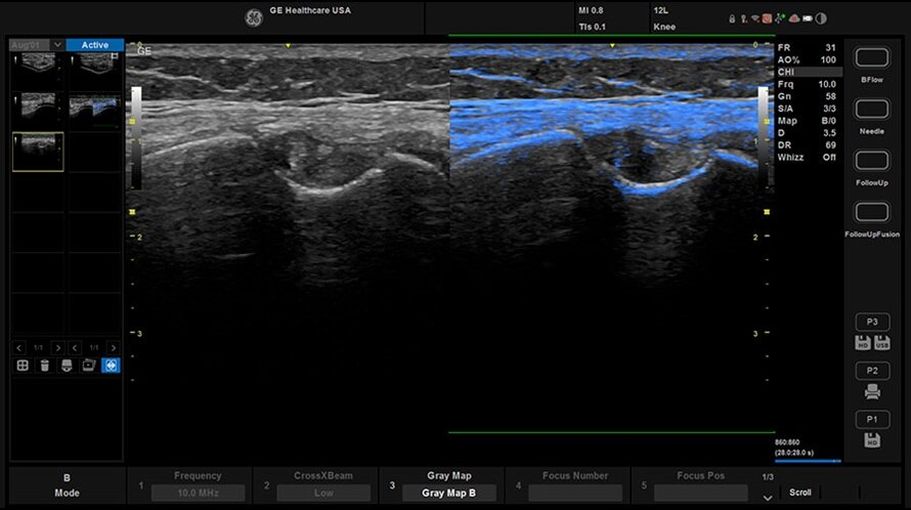
Task: Click the HD save icon under P1
Action: tap(872, 440)
